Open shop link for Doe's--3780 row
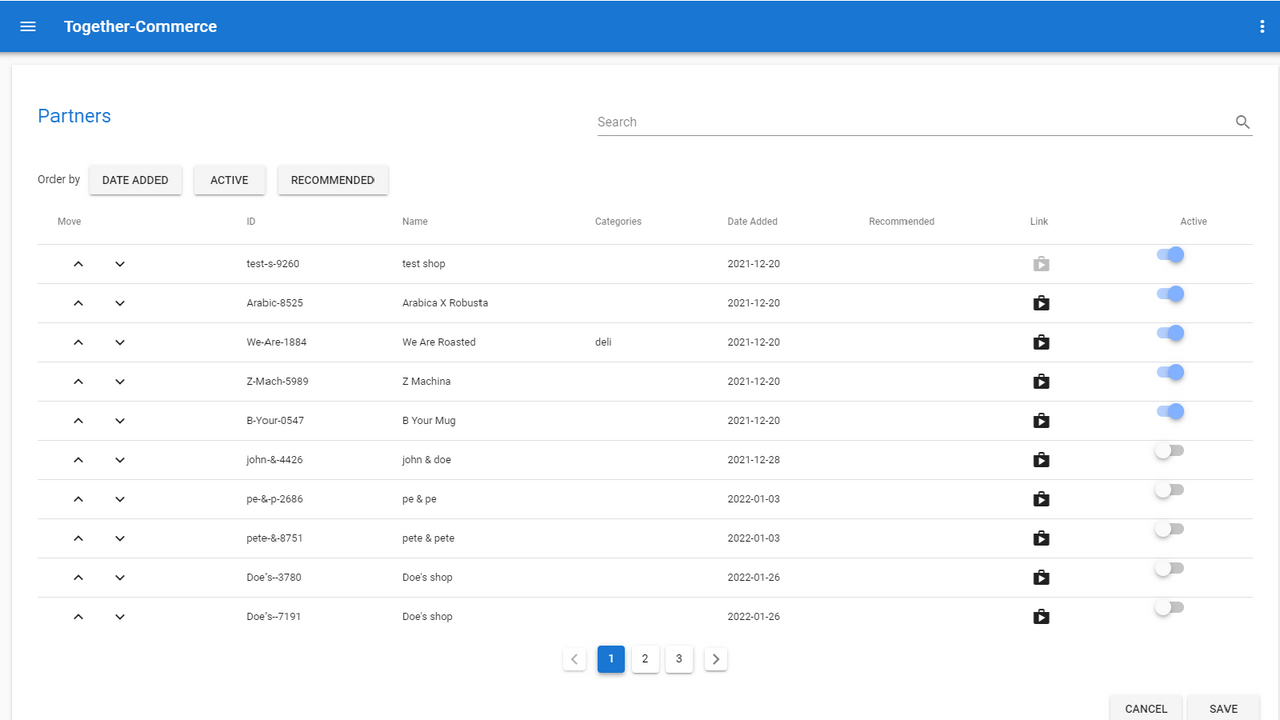The height and width of the screenshot is (720, 1280). tap(1041, 577)
